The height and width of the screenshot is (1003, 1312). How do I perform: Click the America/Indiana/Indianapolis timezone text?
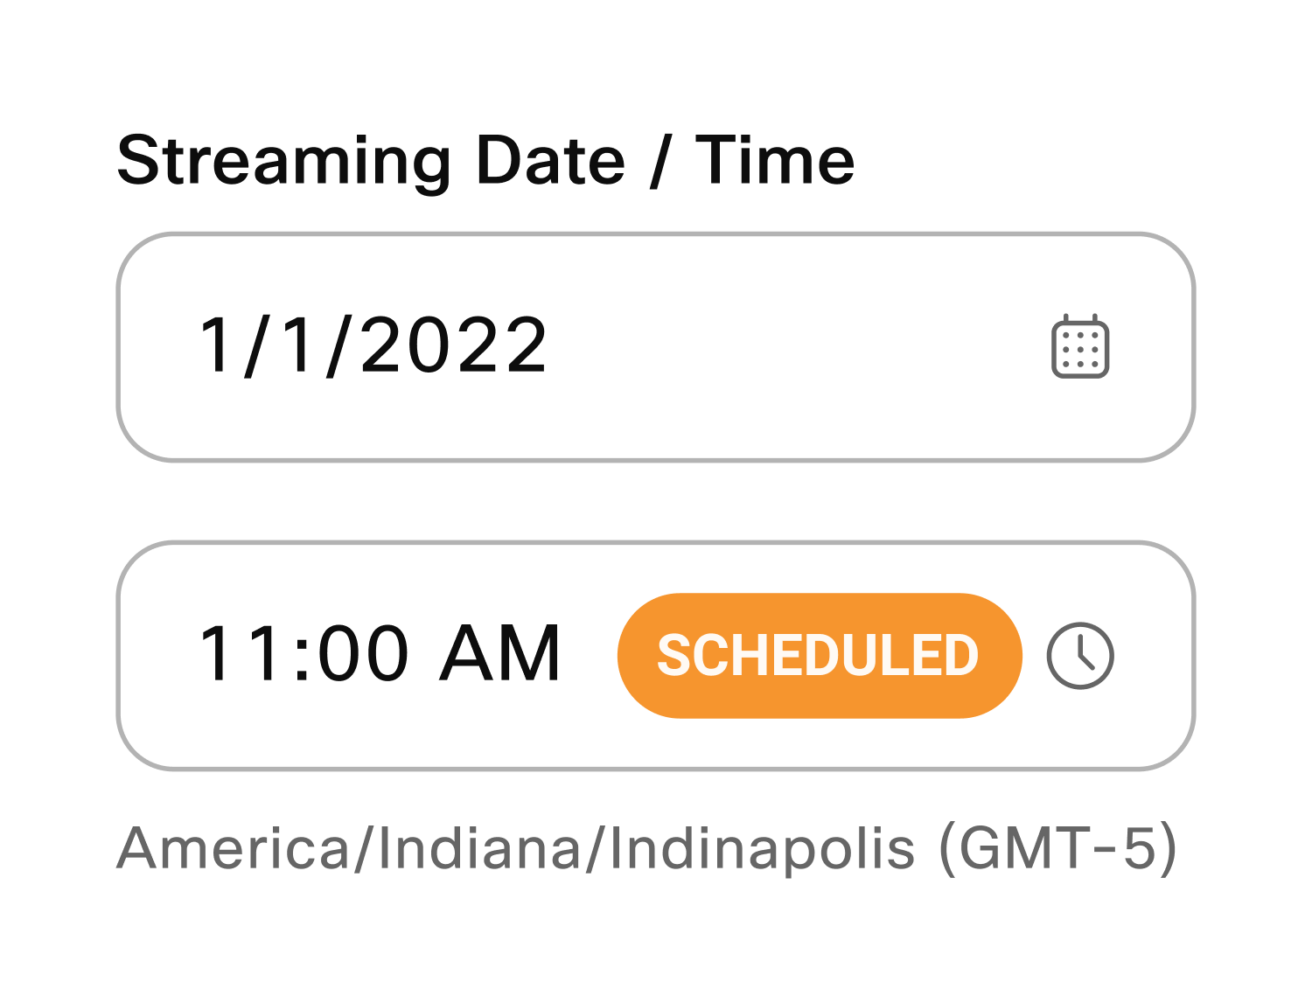click(516, 848)
